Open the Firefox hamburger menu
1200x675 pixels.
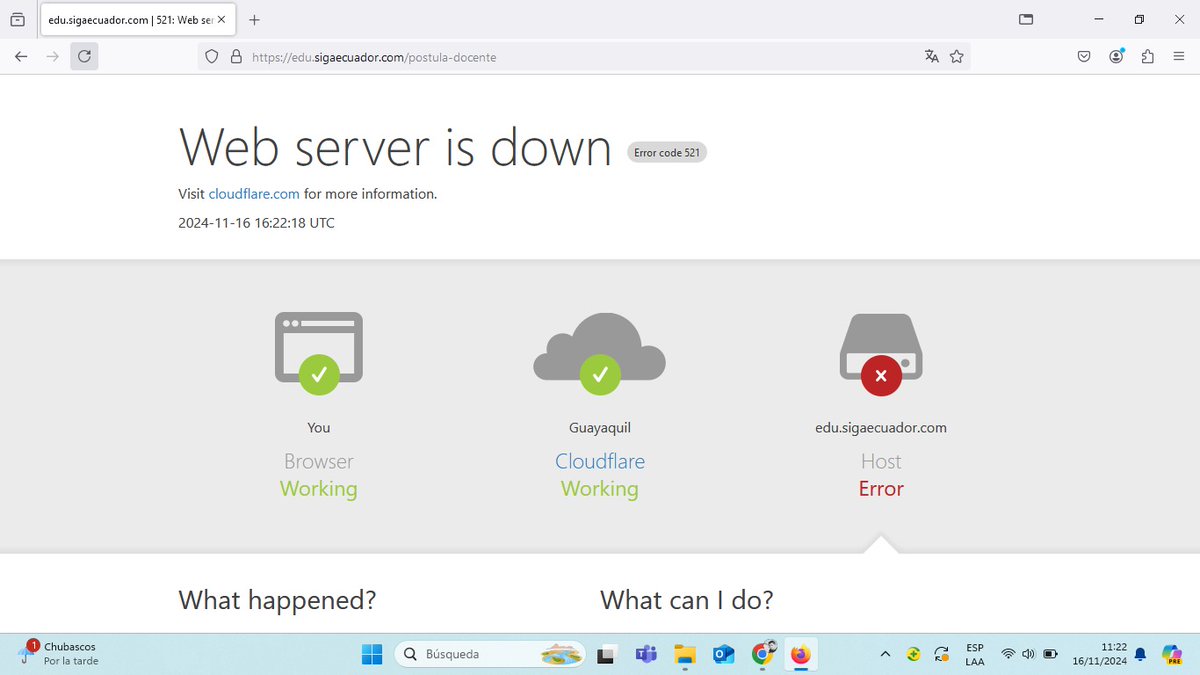coord(1179,57)
